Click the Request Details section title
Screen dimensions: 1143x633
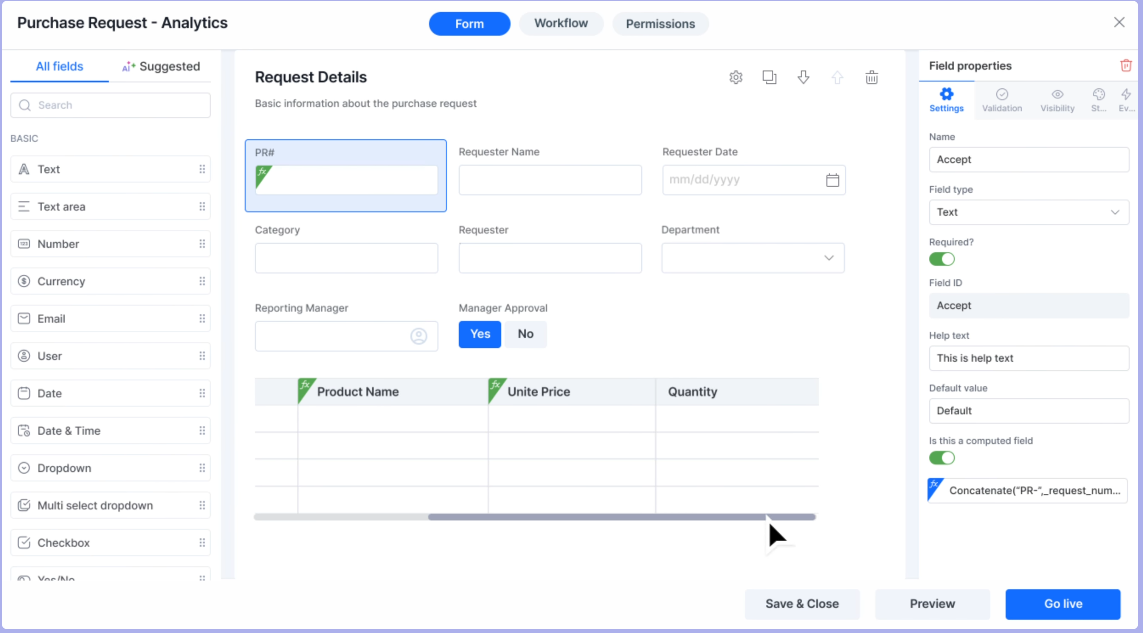tap(311, 77)
